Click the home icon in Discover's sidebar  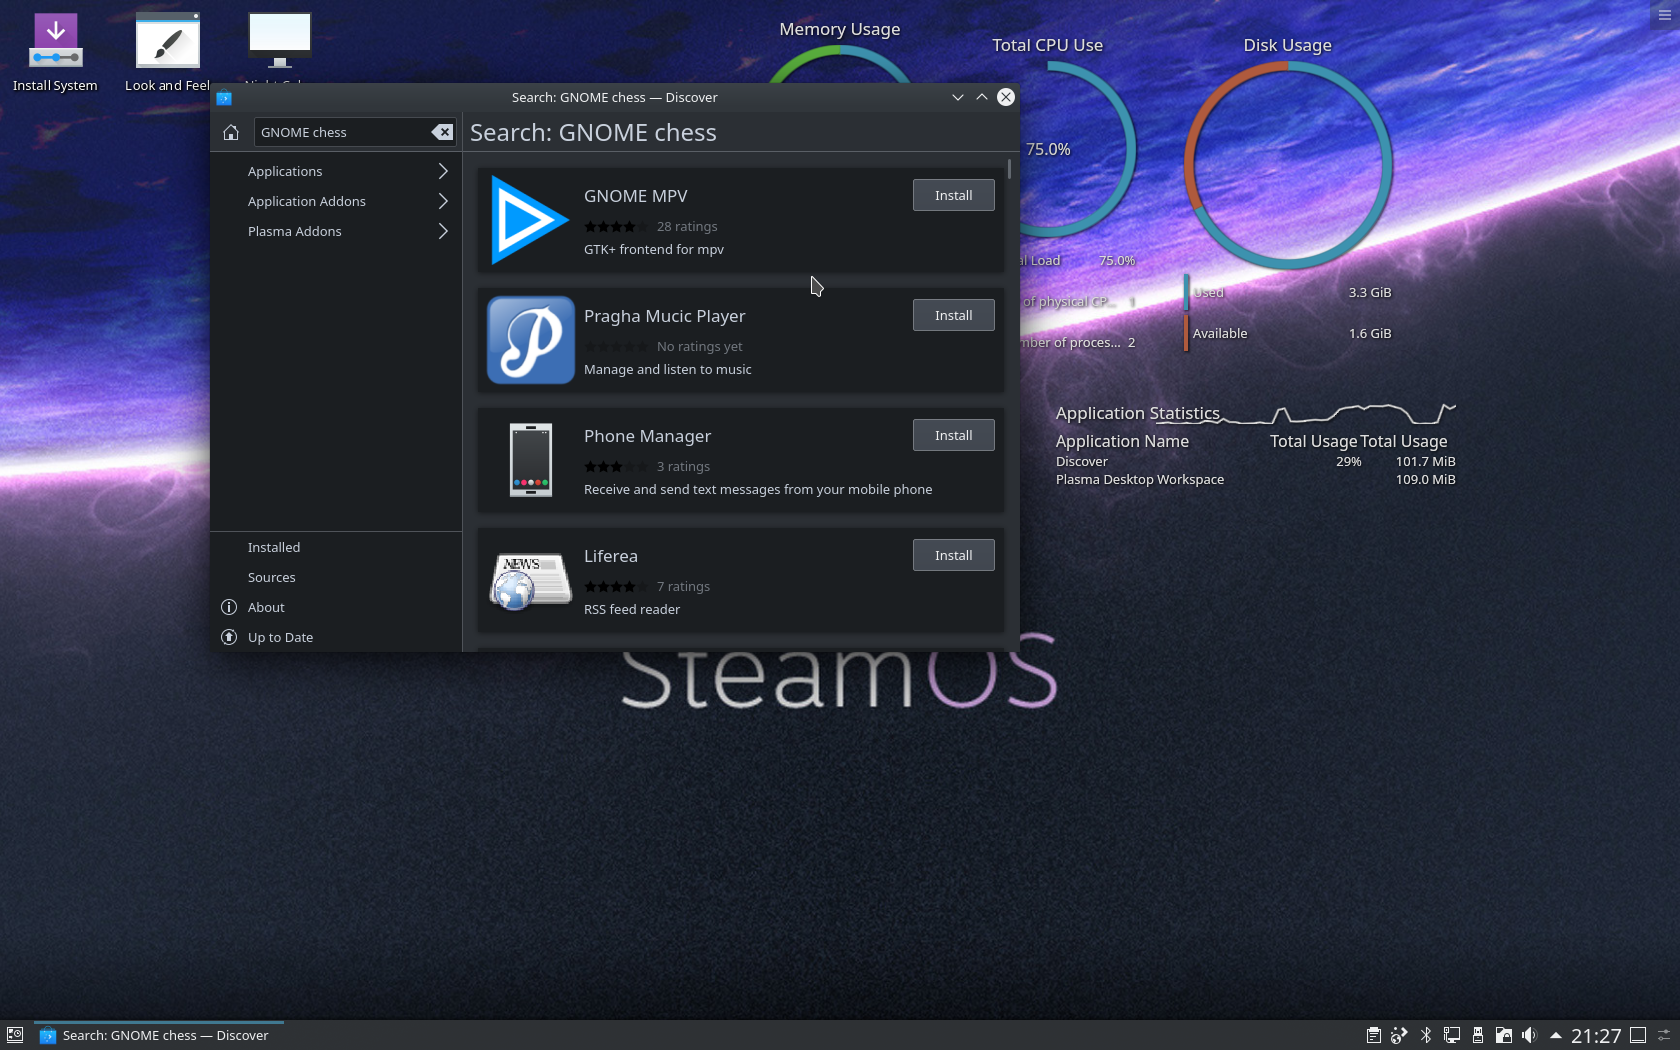point(230,132)
